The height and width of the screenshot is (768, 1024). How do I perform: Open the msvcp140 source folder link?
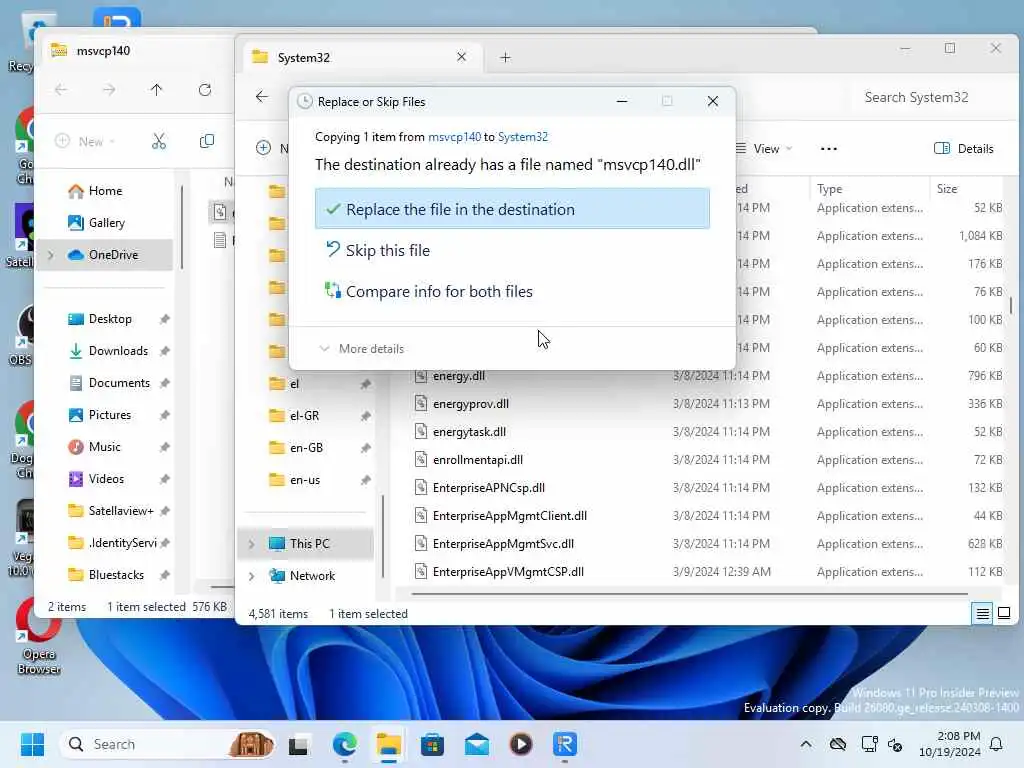tap(454, 137)
